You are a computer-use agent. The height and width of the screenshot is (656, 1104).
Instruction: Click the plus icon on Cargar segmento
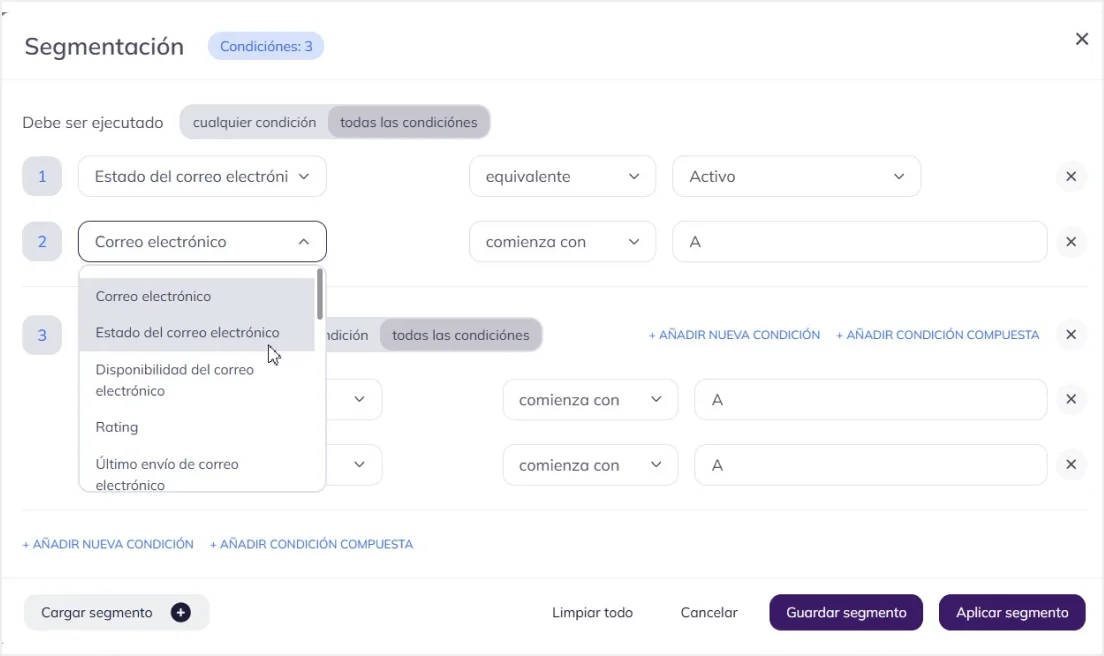coord(180,613)
